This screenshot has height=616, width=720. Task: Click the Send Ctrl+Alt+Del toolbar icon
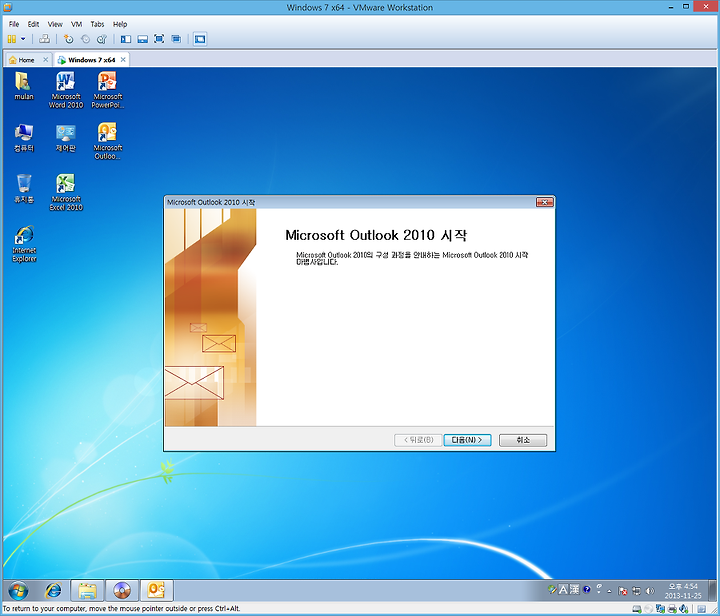pos(44,39)
